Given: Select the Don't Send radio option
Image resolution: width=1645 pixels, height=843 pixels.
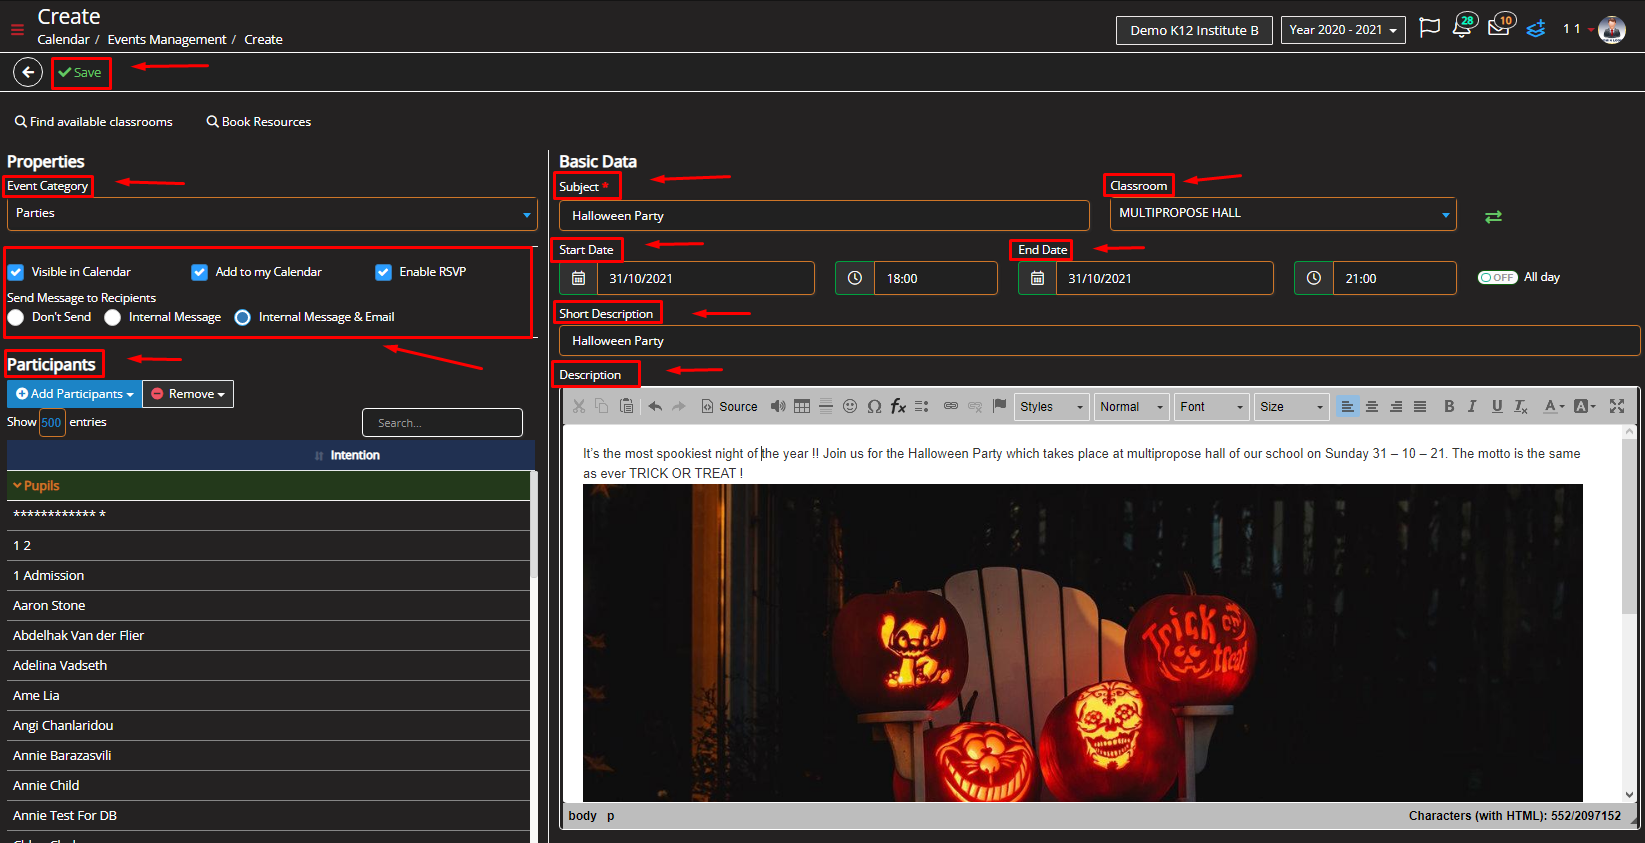Looking at the screenshot, I should (16, 317).
